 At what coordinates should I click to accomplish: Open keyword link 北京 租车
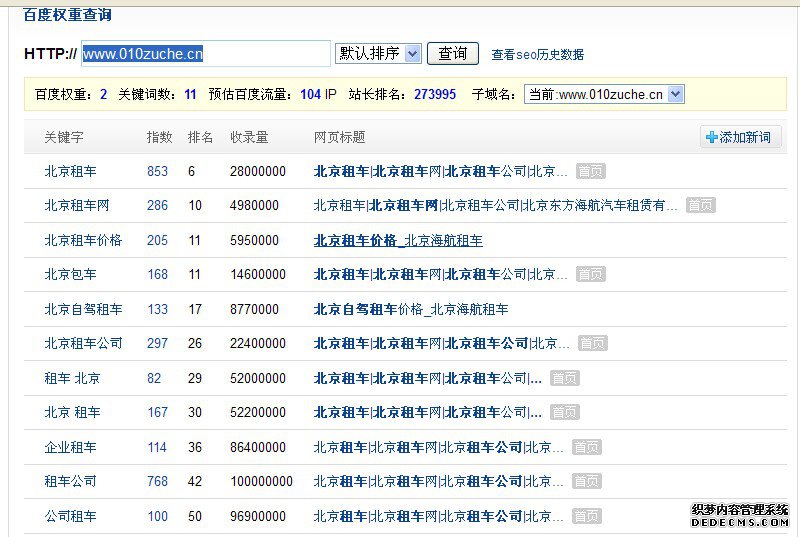point(72,412)
